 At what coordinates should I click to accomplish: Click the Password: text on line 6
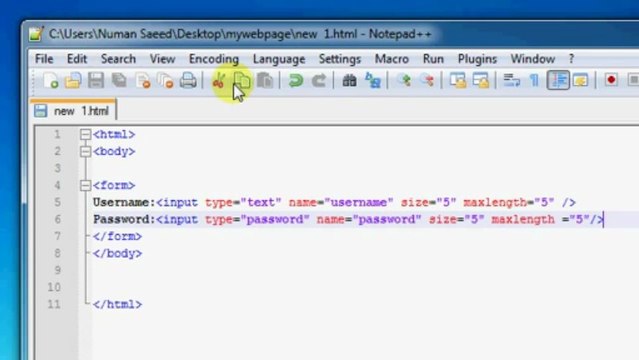point(124,219)
